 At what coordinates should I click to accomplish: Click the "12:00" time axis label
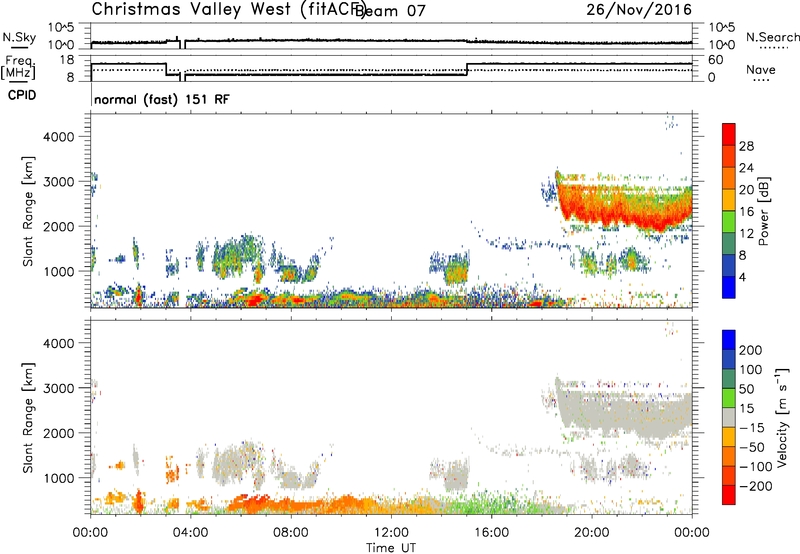coord(391,533)
